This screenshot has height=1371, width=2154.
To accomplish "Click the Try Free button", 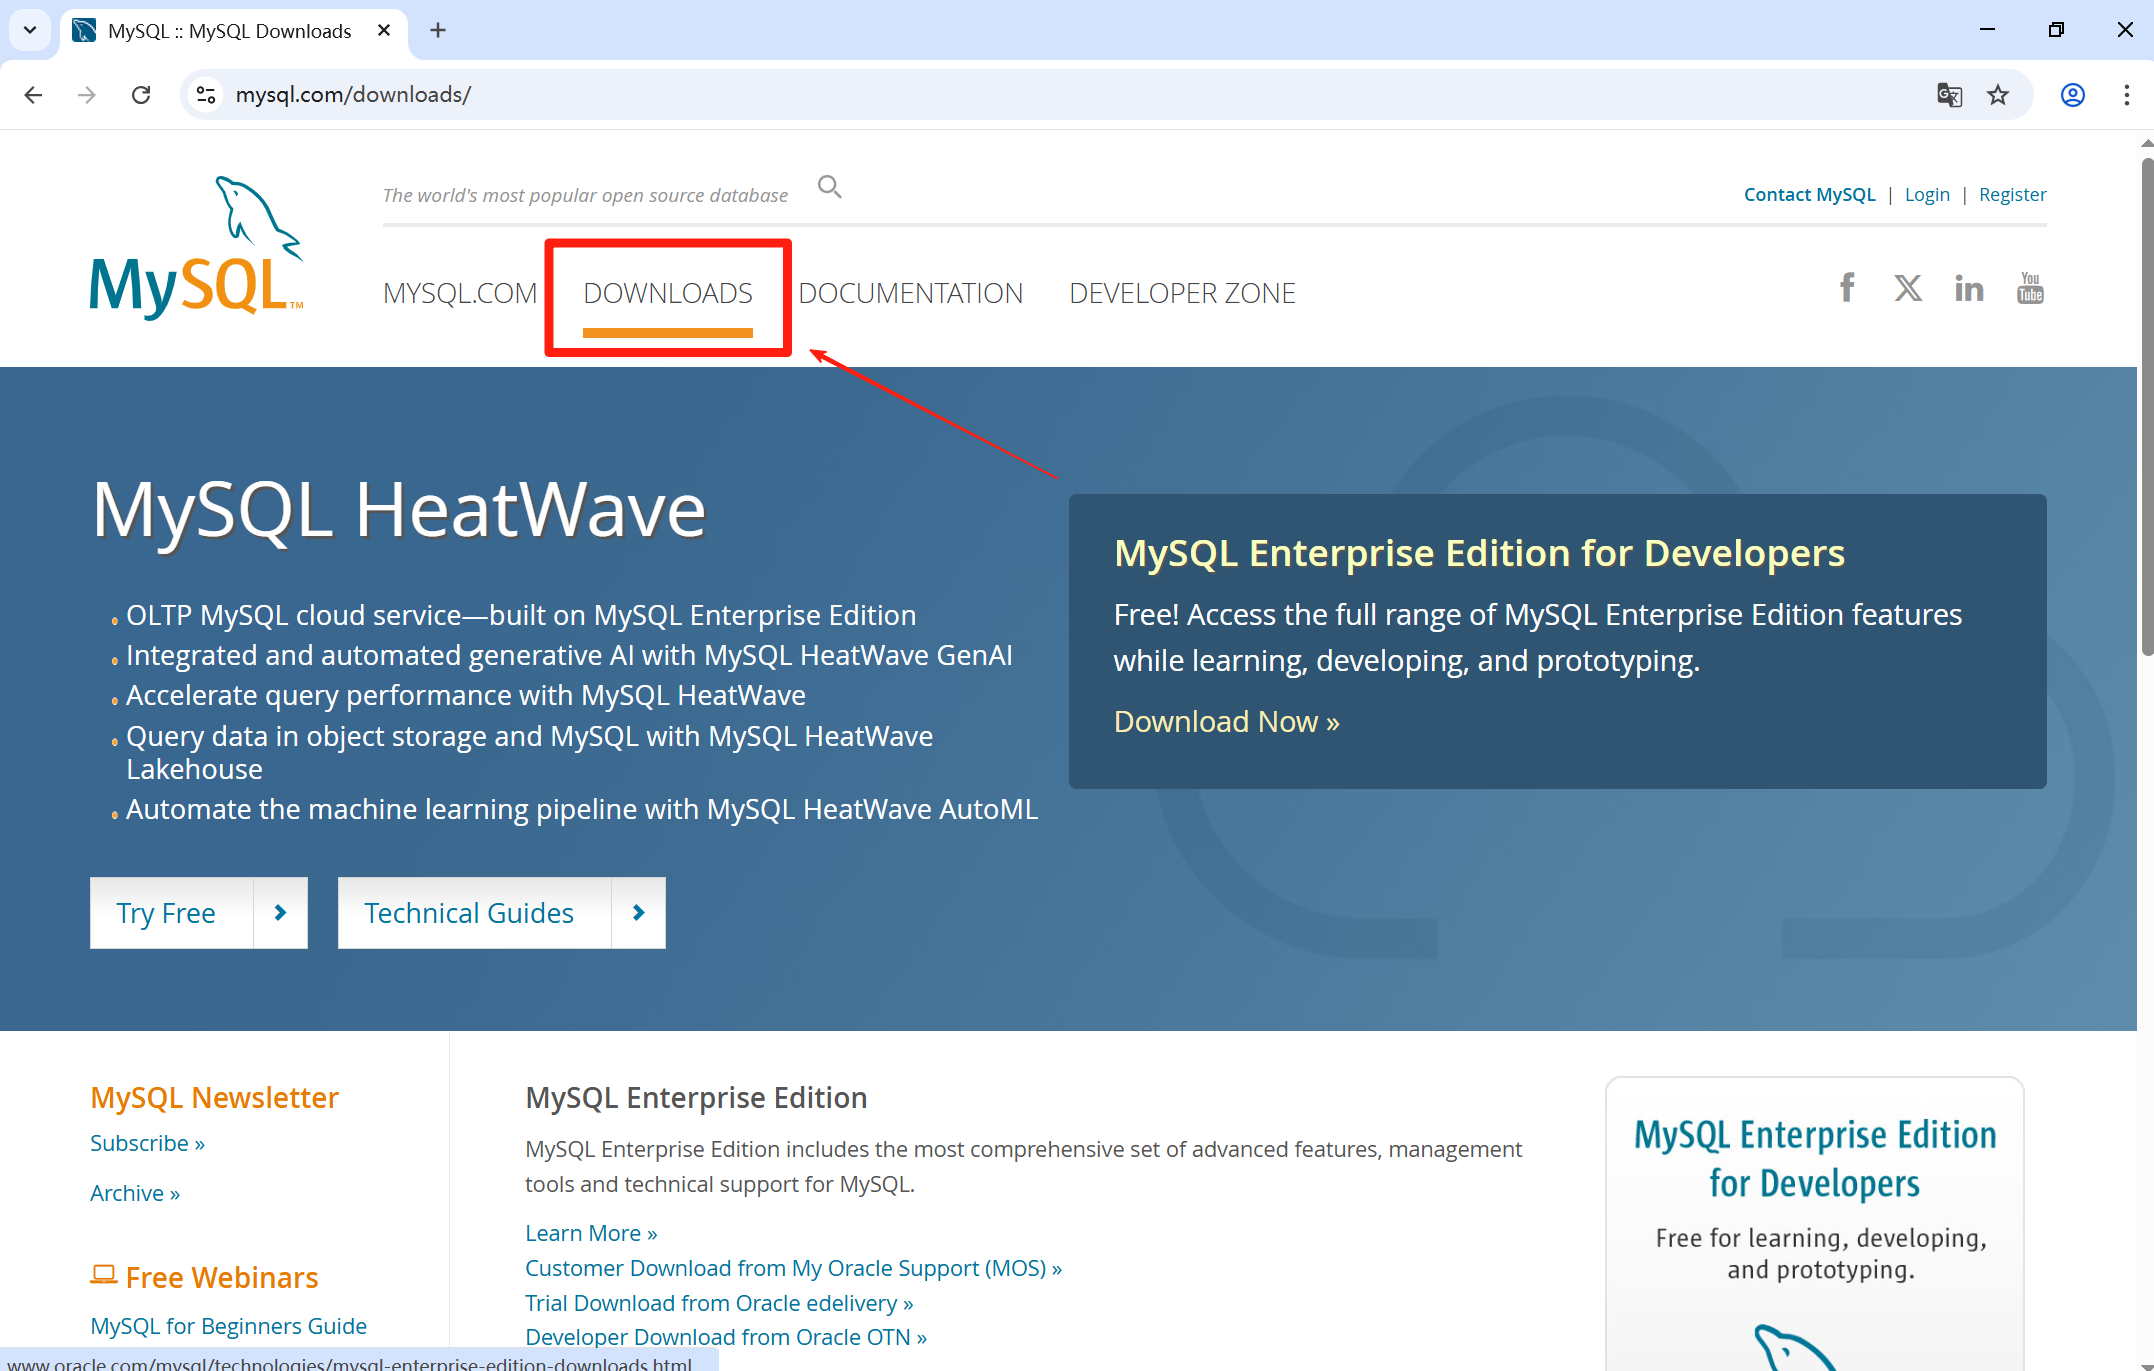I will [x=199, y=913].
